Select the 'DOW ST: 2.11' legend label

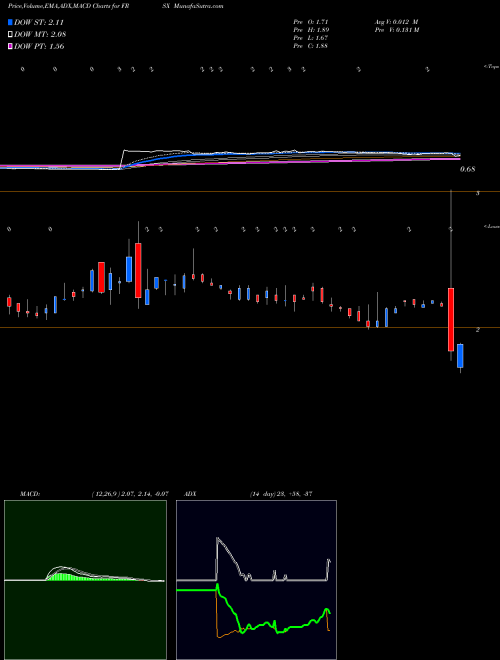coord(39,22)
